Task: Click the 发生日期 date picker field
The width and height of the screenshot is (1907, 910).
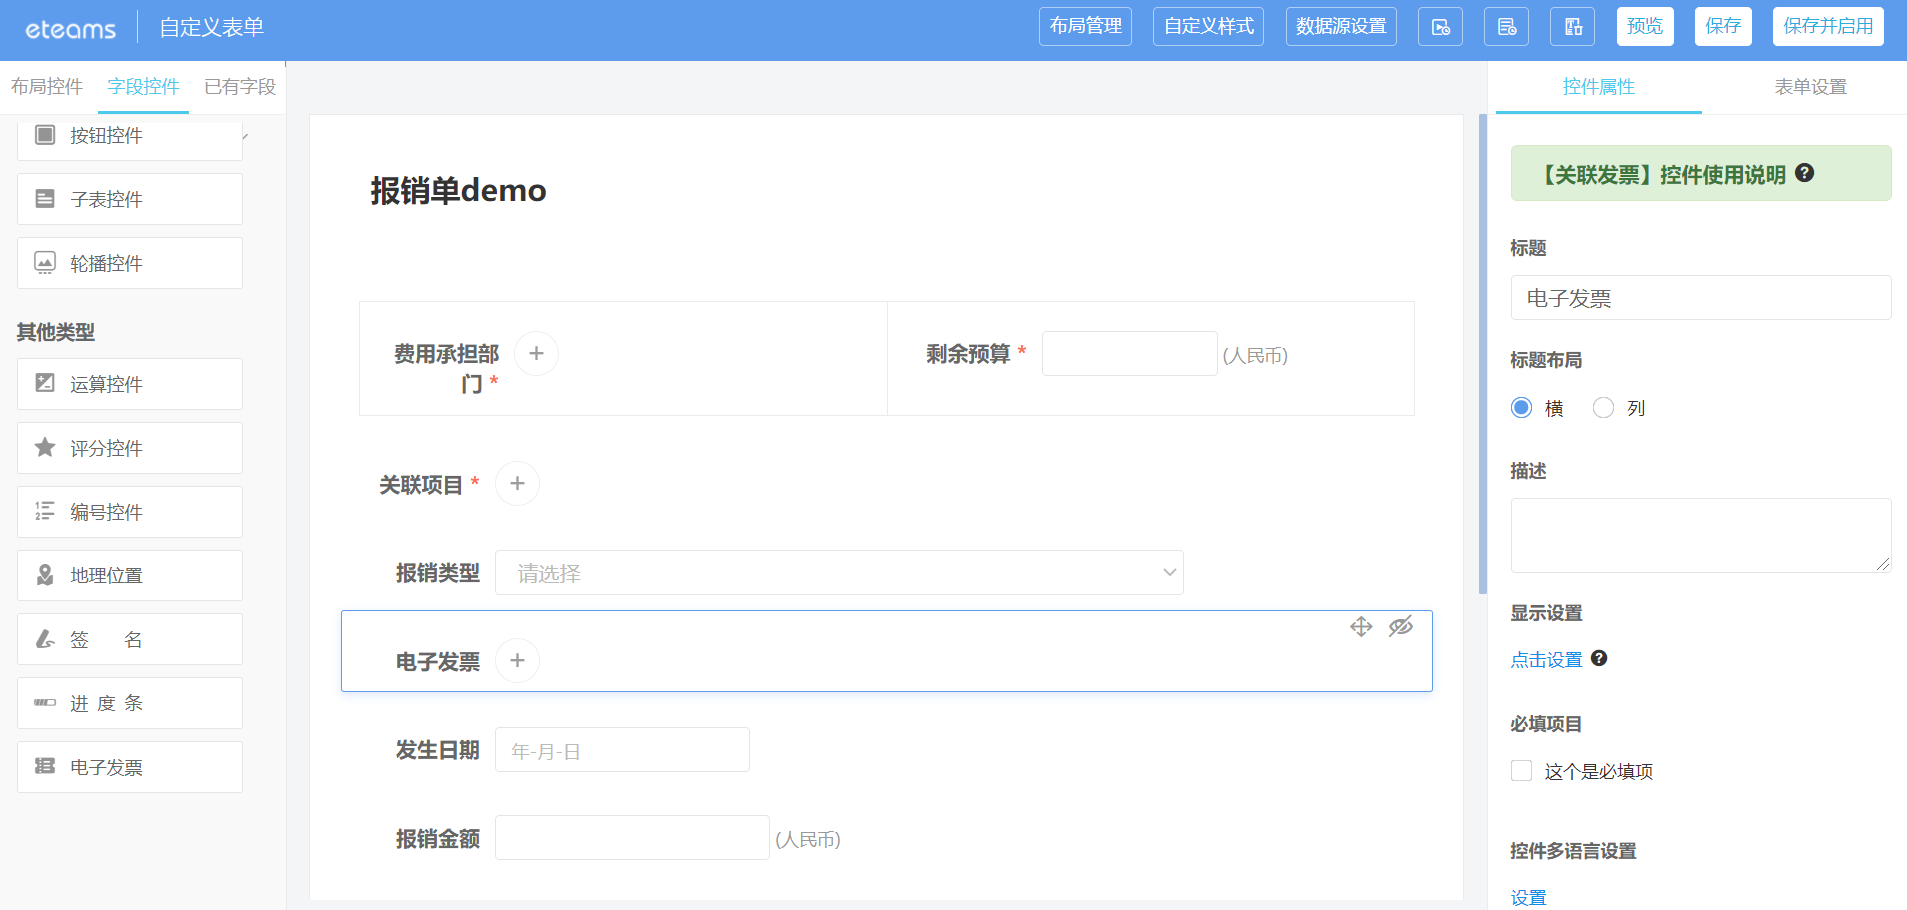Action: coord(622,750)
